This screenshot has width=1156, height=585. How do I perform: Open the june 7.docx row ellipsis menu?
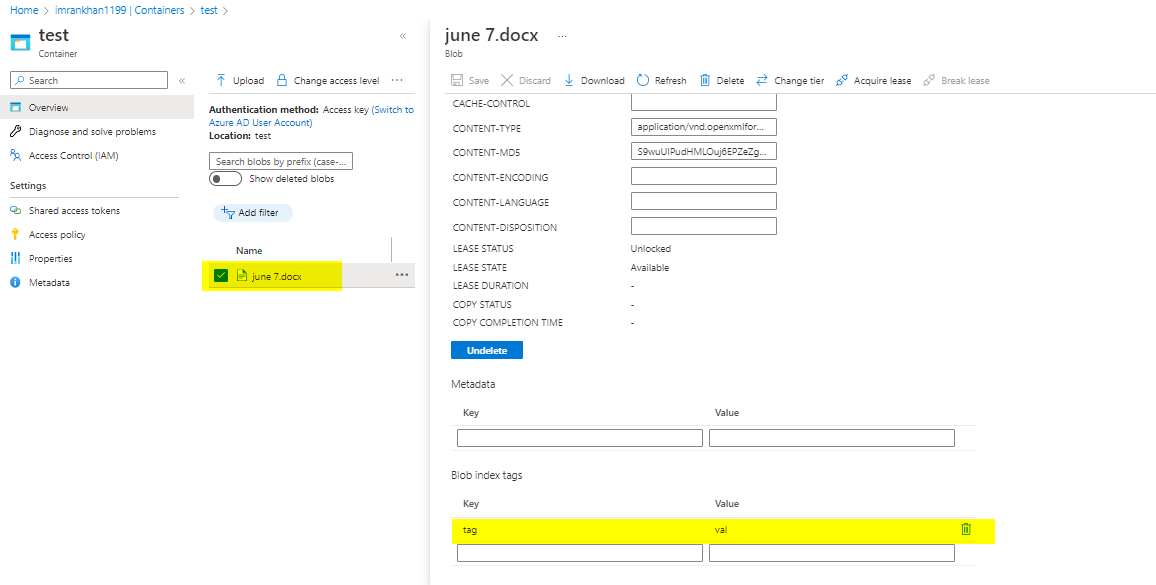tap(402, 275)
